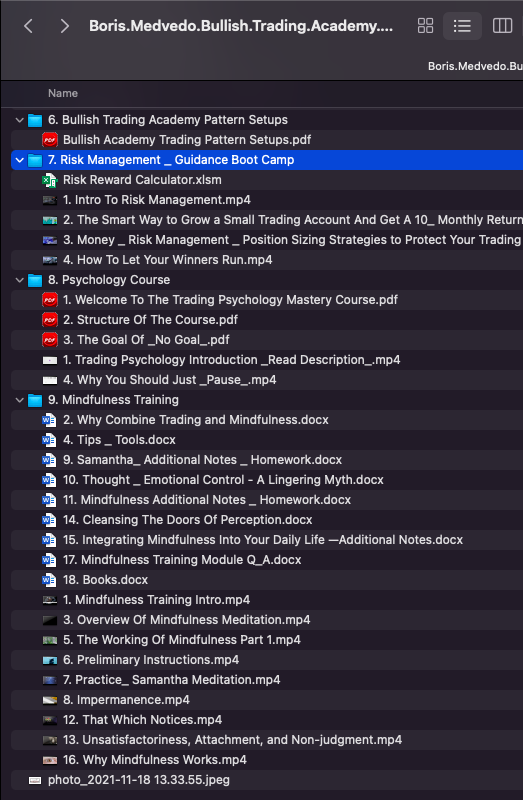
Task: Select 2. The Smart Way to Grow a Small Trading Account
Action: [x=292, y=220]
